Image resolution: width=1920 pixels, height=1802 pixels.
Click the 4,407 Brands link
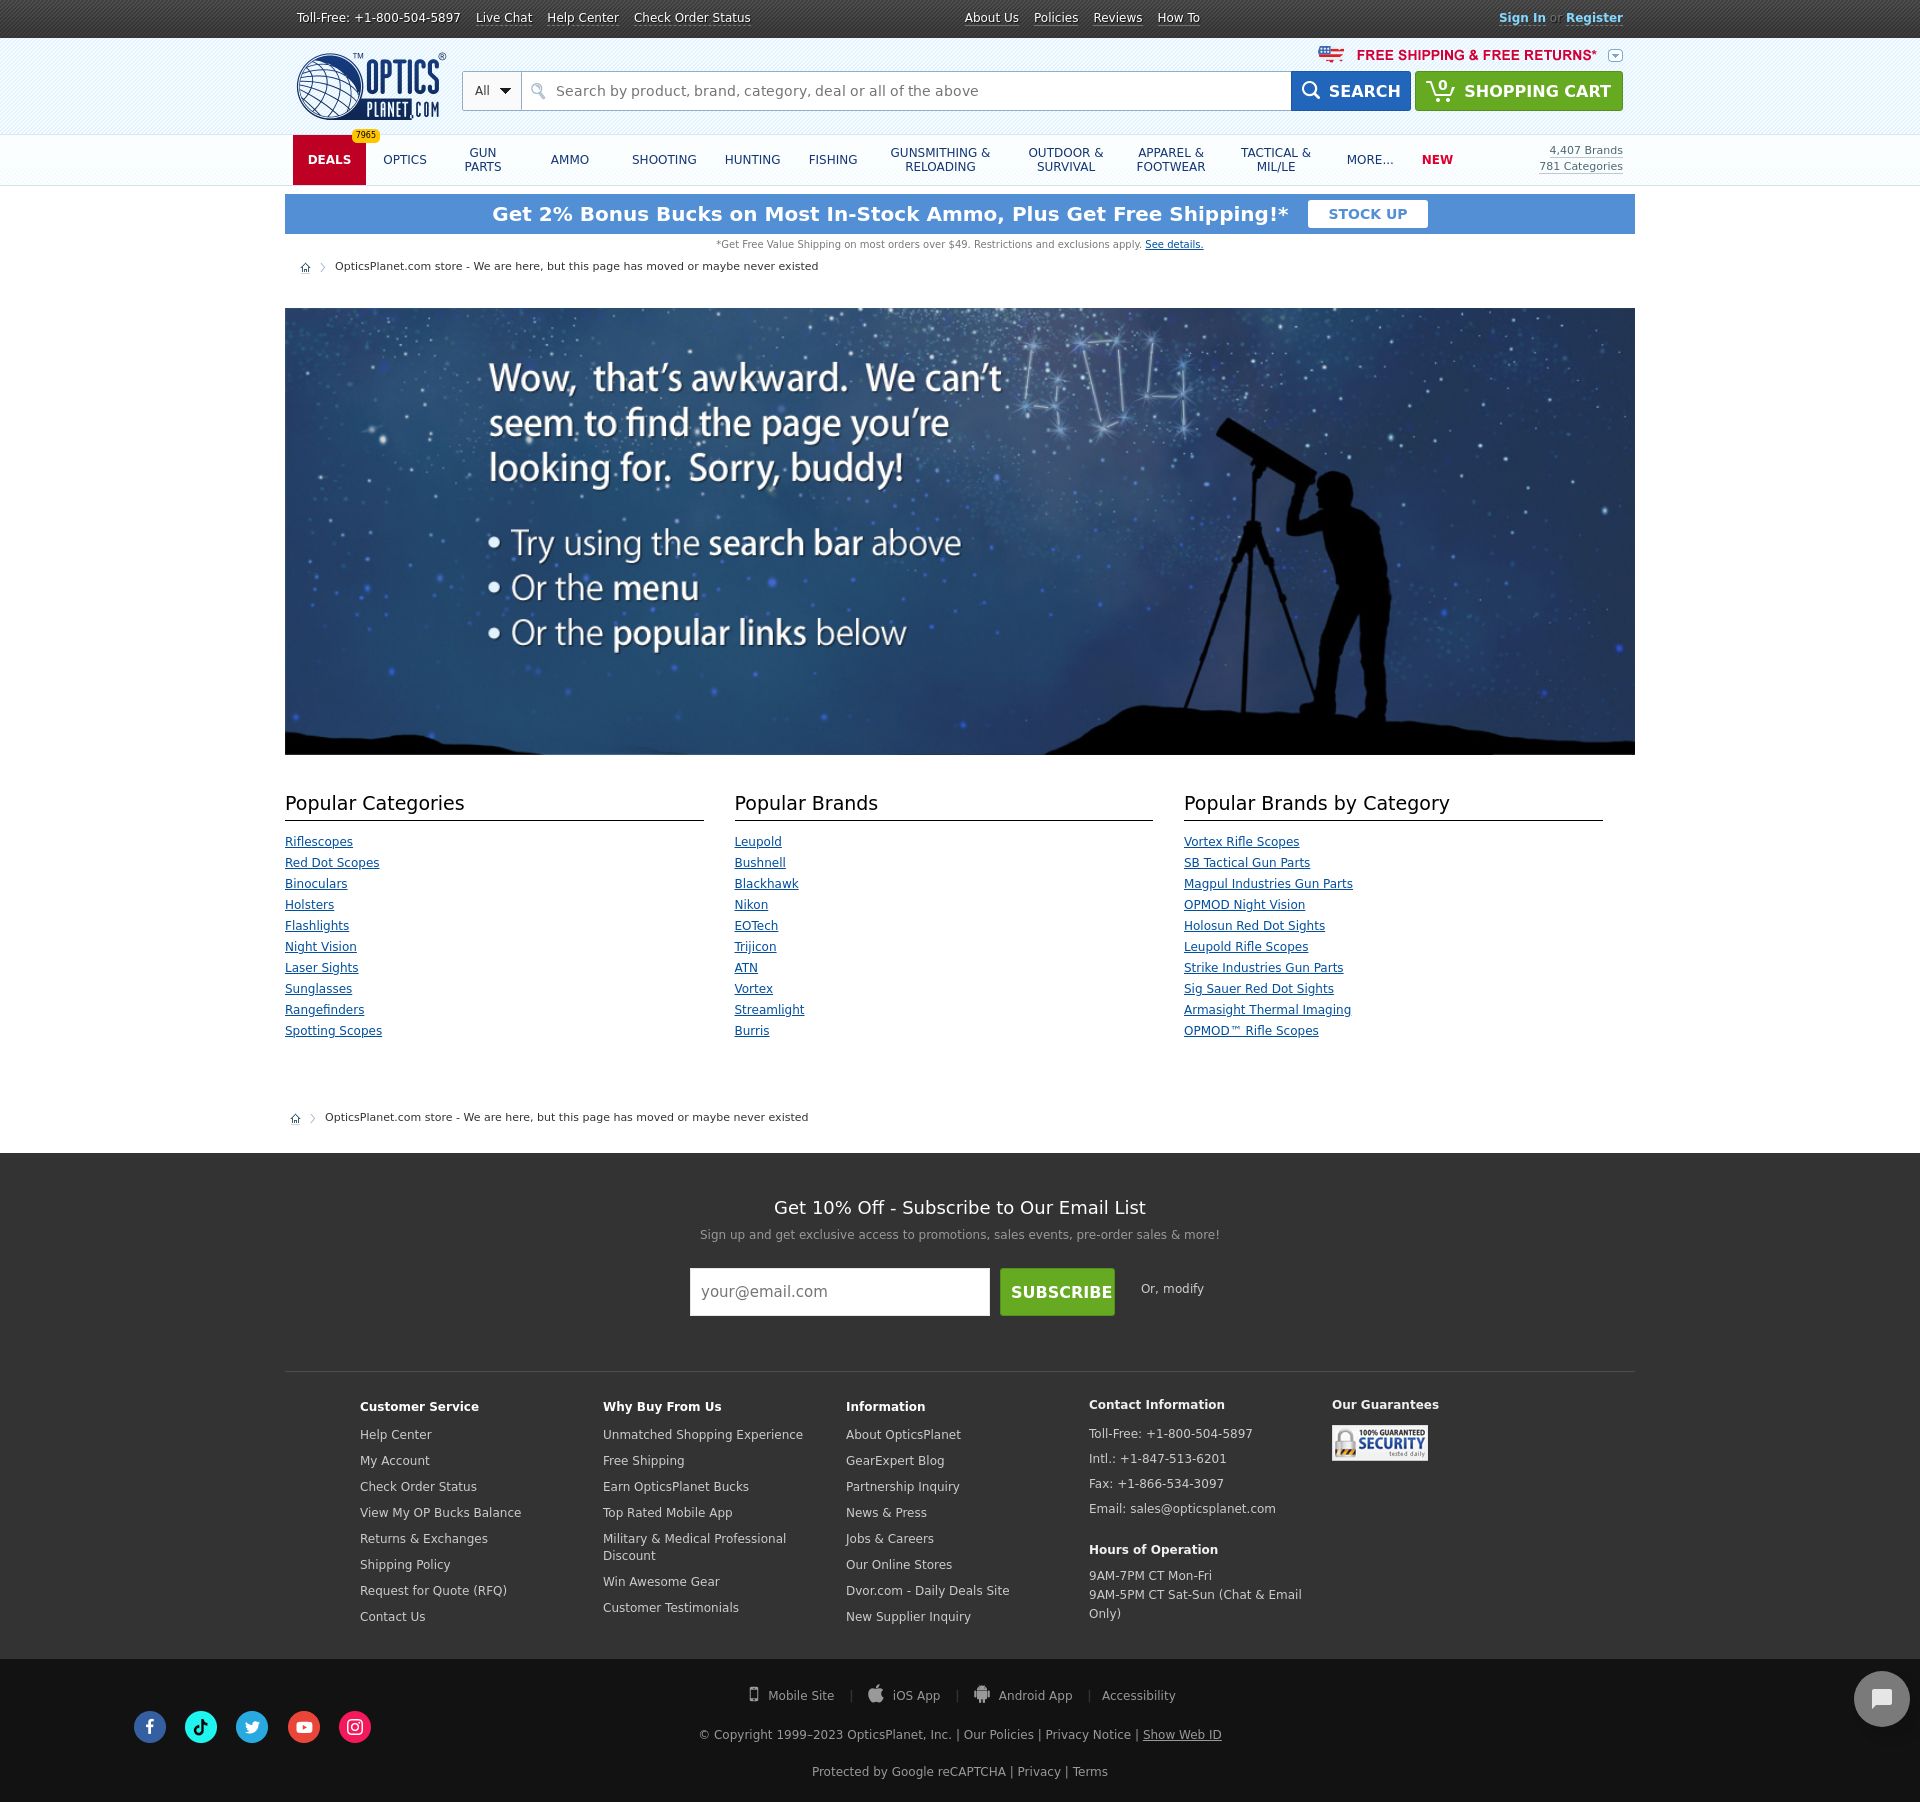(1586, 150)
